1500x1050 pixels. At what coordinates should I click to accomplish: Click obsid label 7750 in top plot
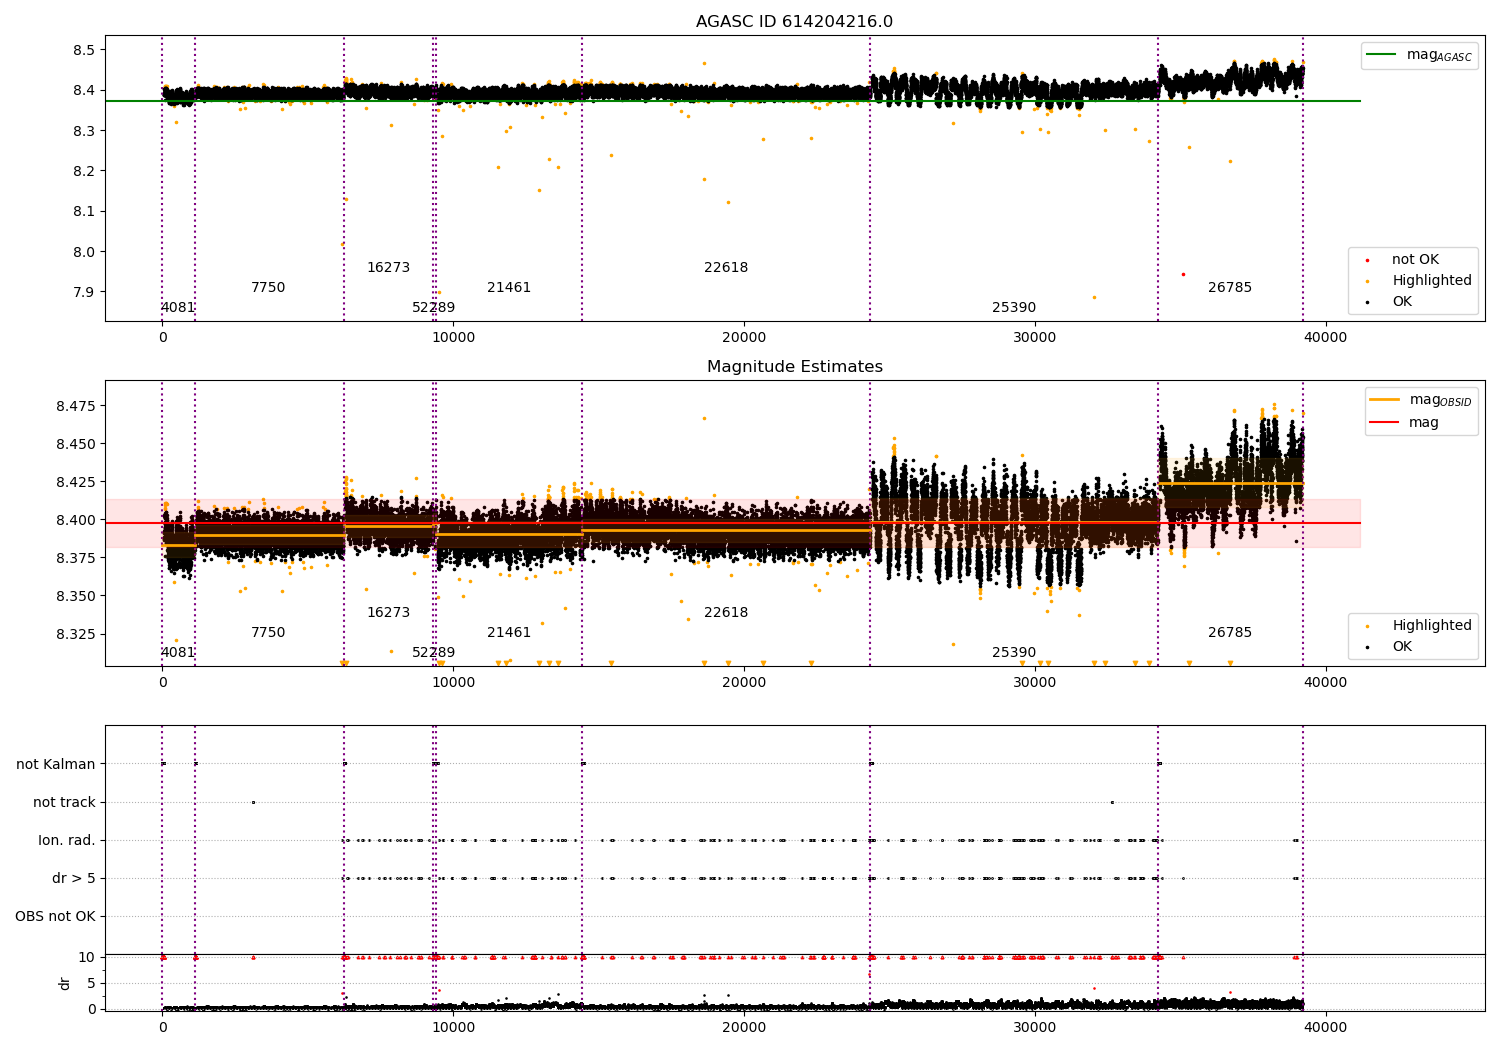[x=268, y=288]
